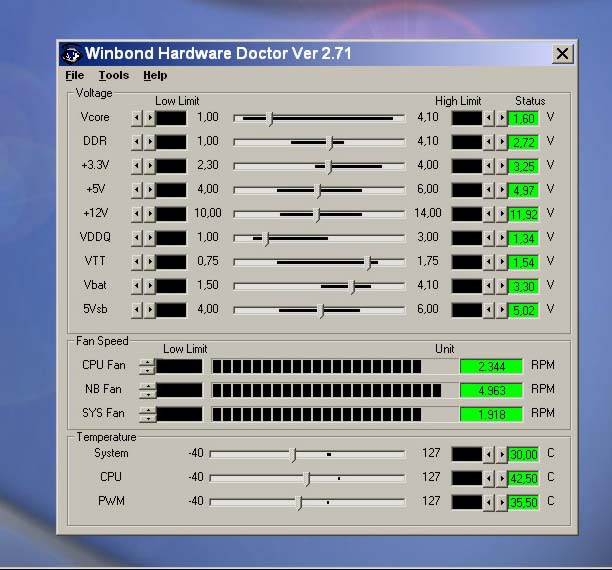The image size is (612, 570).
Task: Decrease VDDQ high limit with left arrow
Action: (x=488, y=238)
